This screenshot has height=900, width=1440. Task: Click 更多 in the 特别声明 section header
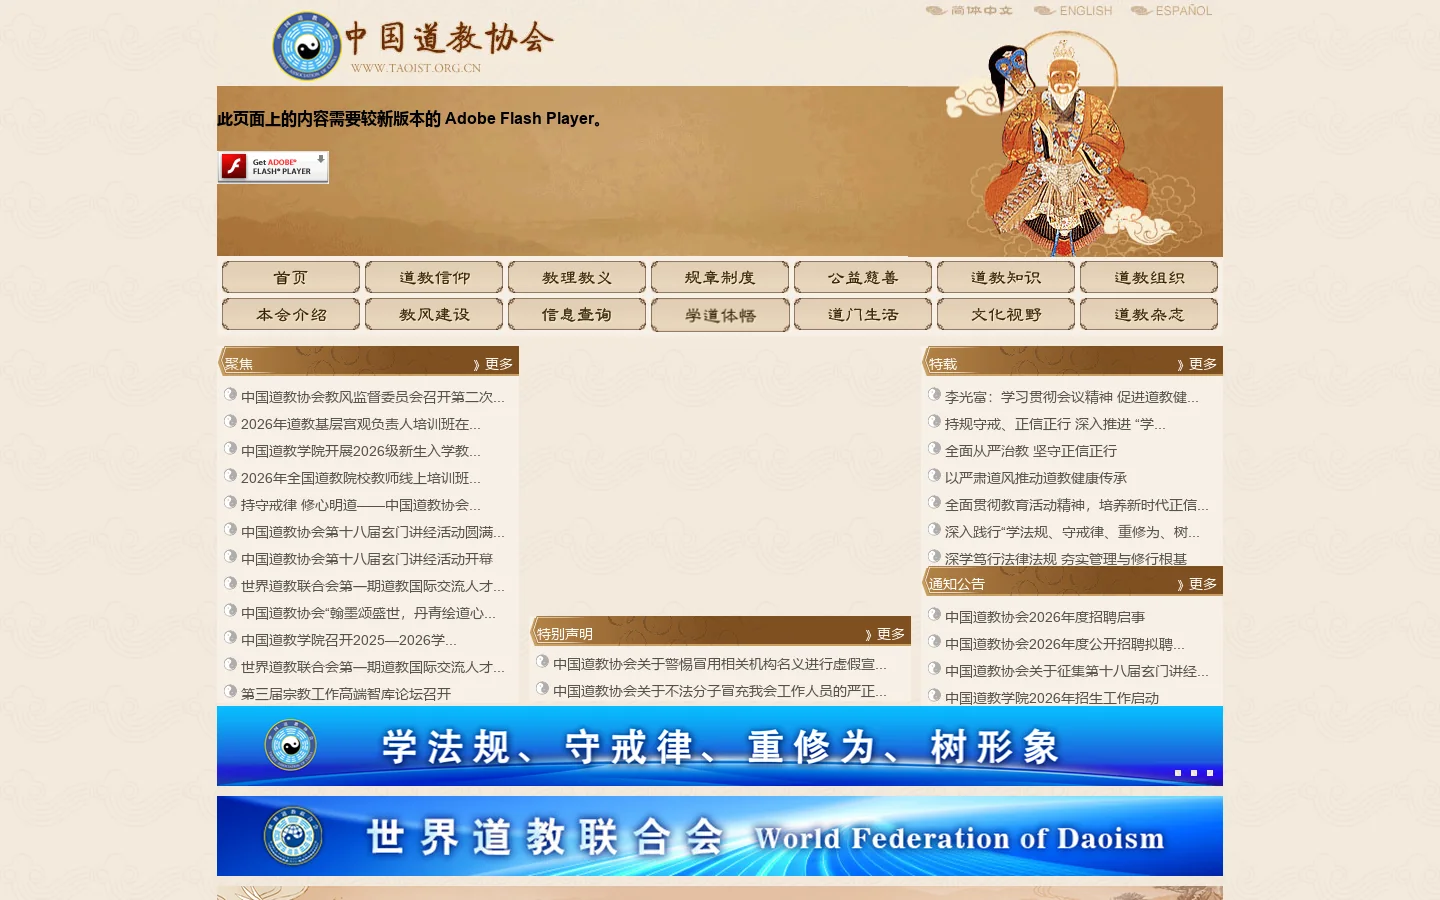click(886, 634)
